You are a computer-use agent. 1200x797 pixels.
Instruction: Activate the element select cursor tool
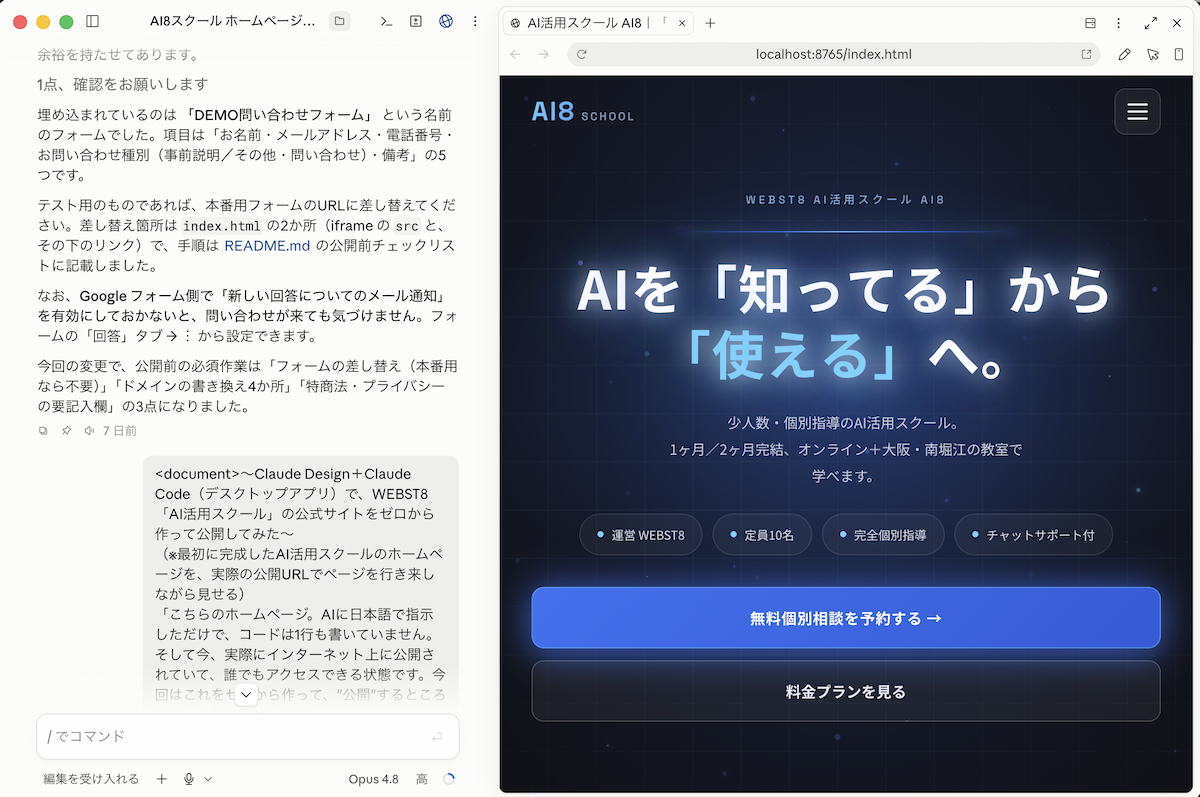pyautogui.click(x=1152, y=54)
